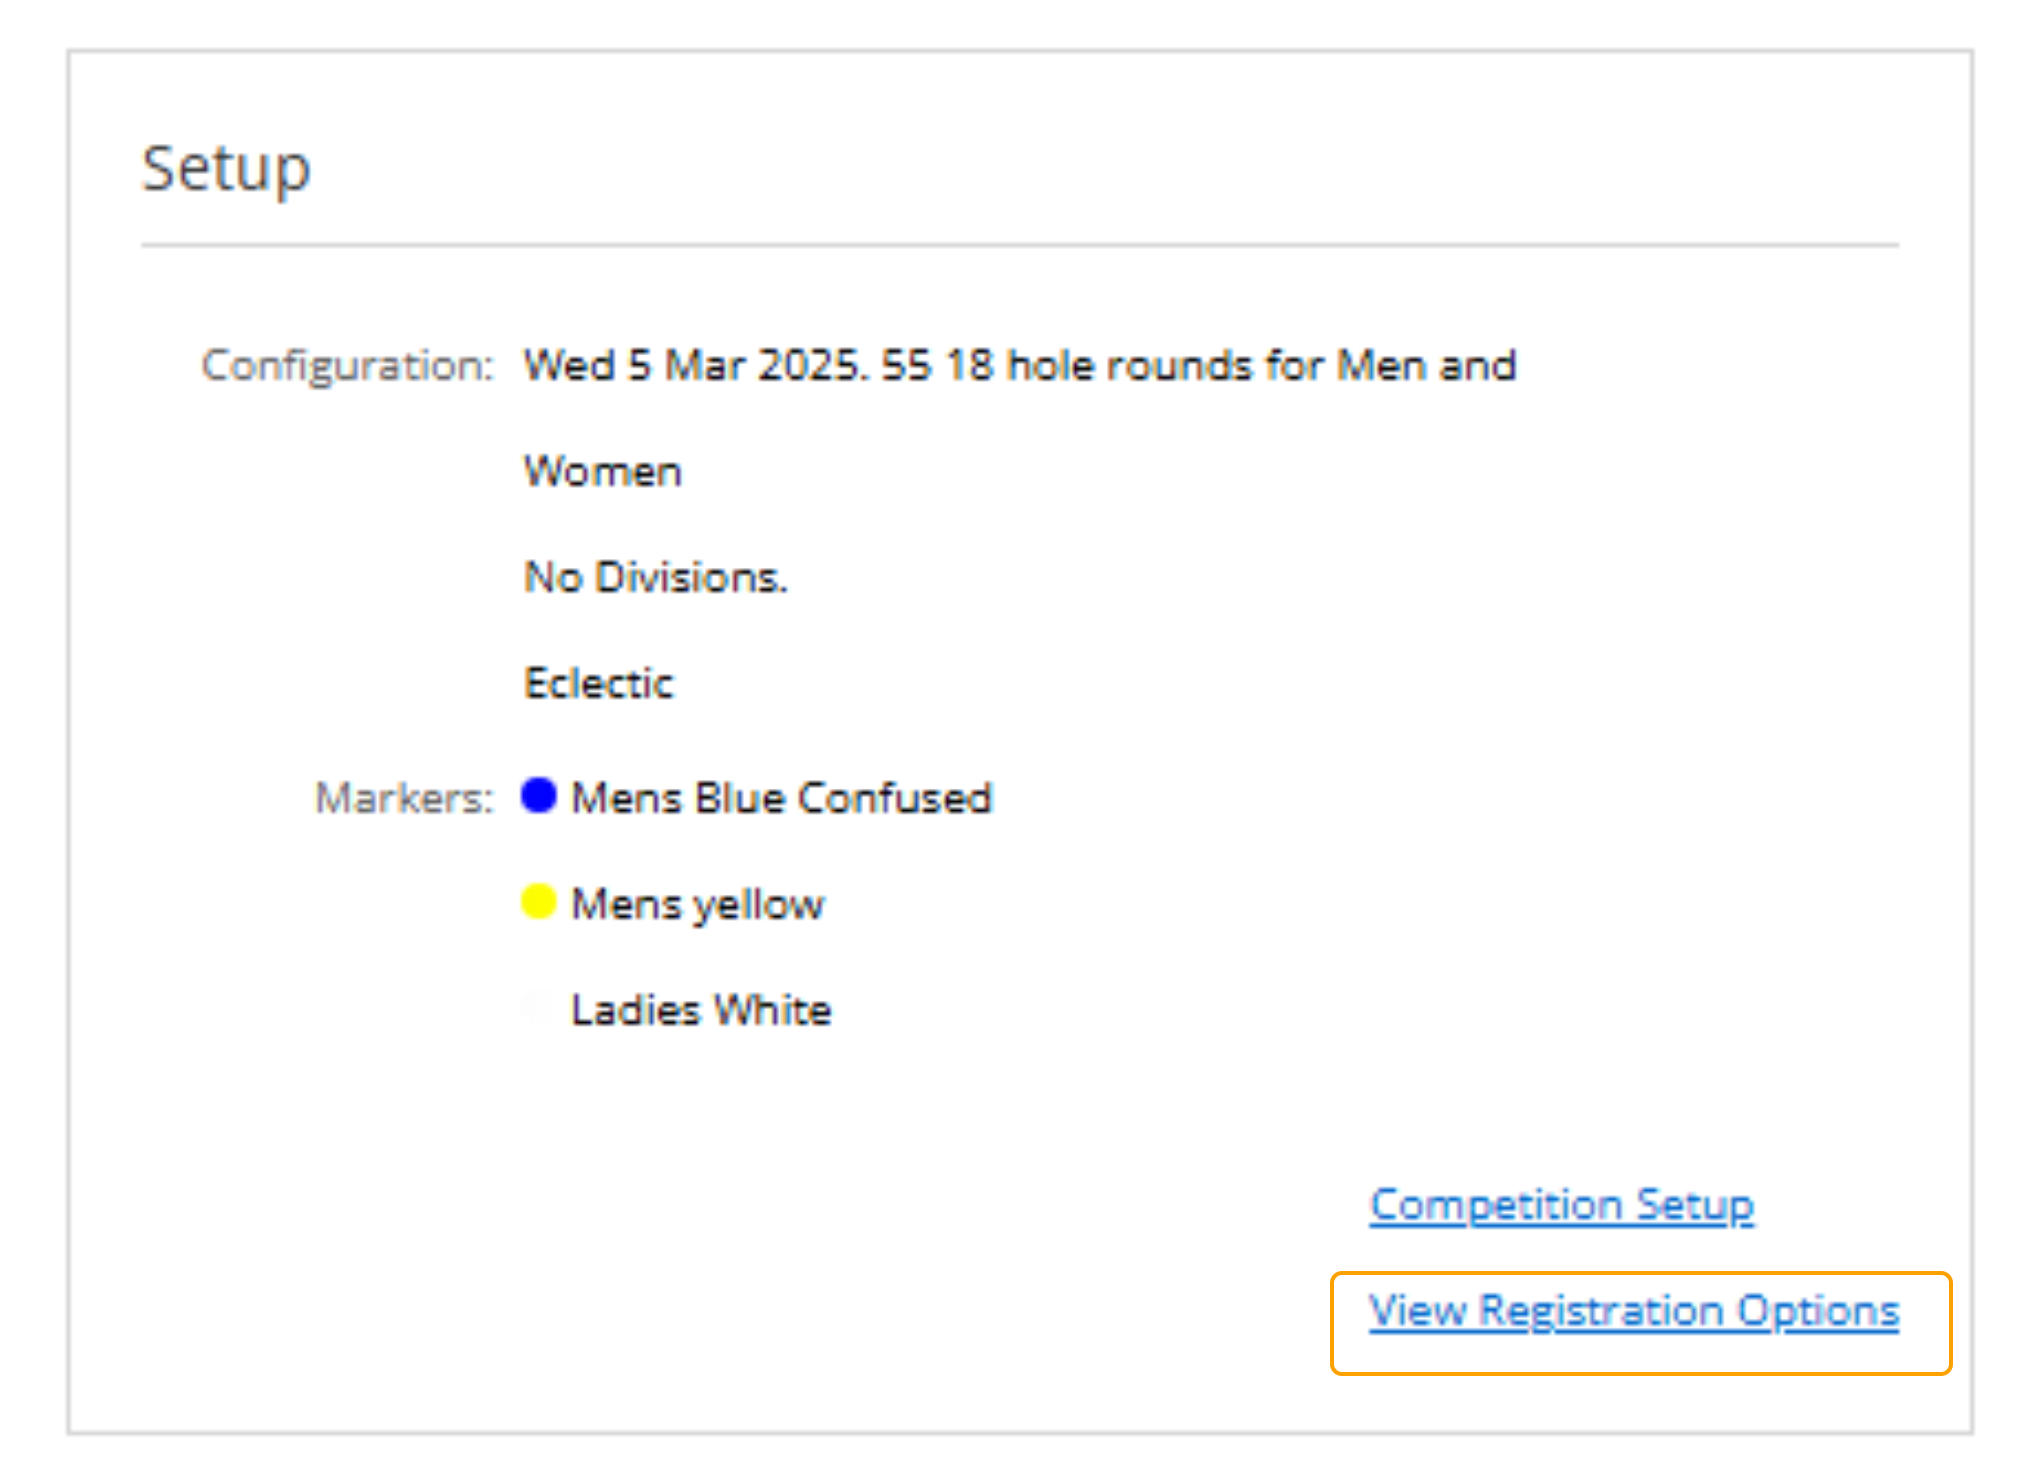Viewport: 2023px width, 1462px height.
Task: Select the Mens Blue Confused marker label
Action: point(781,798)
